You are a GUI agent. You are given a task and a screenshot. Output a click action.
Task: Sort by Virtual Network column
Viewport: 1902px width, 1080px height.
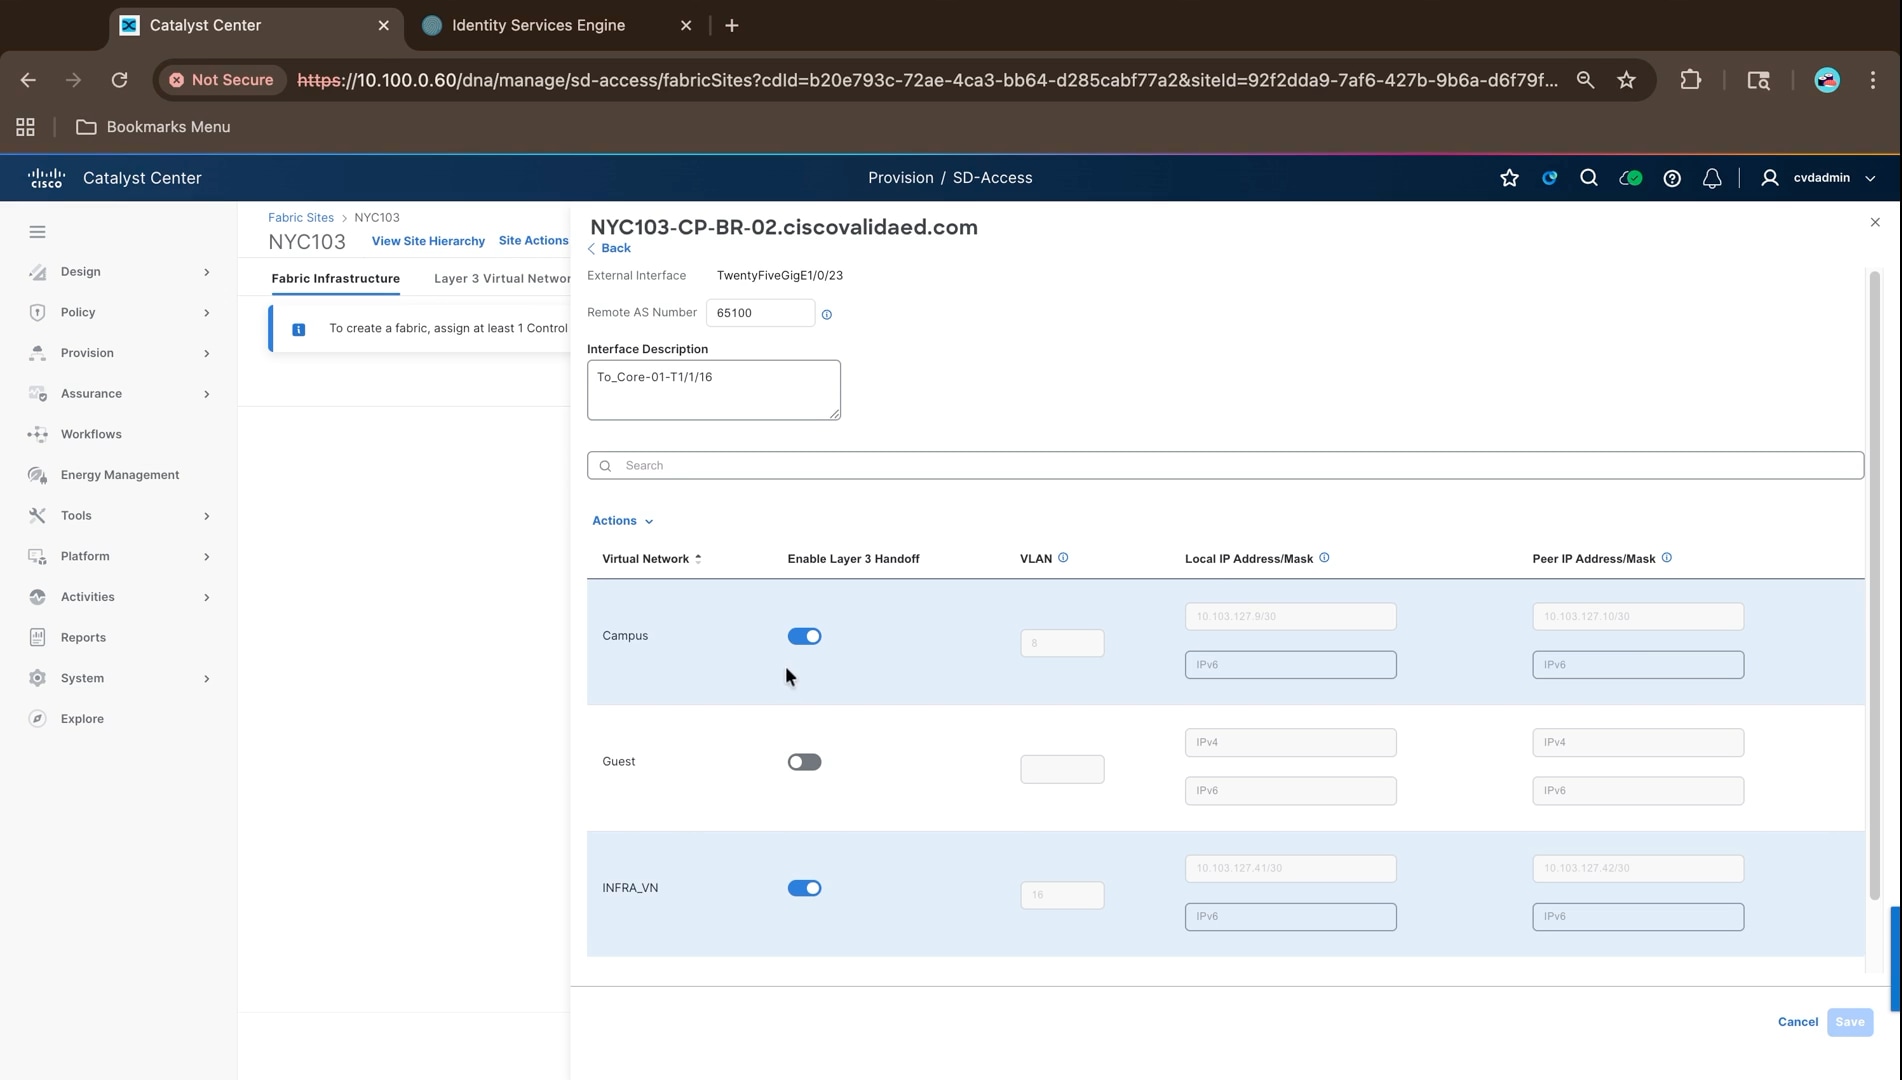(x=651, y=559)
